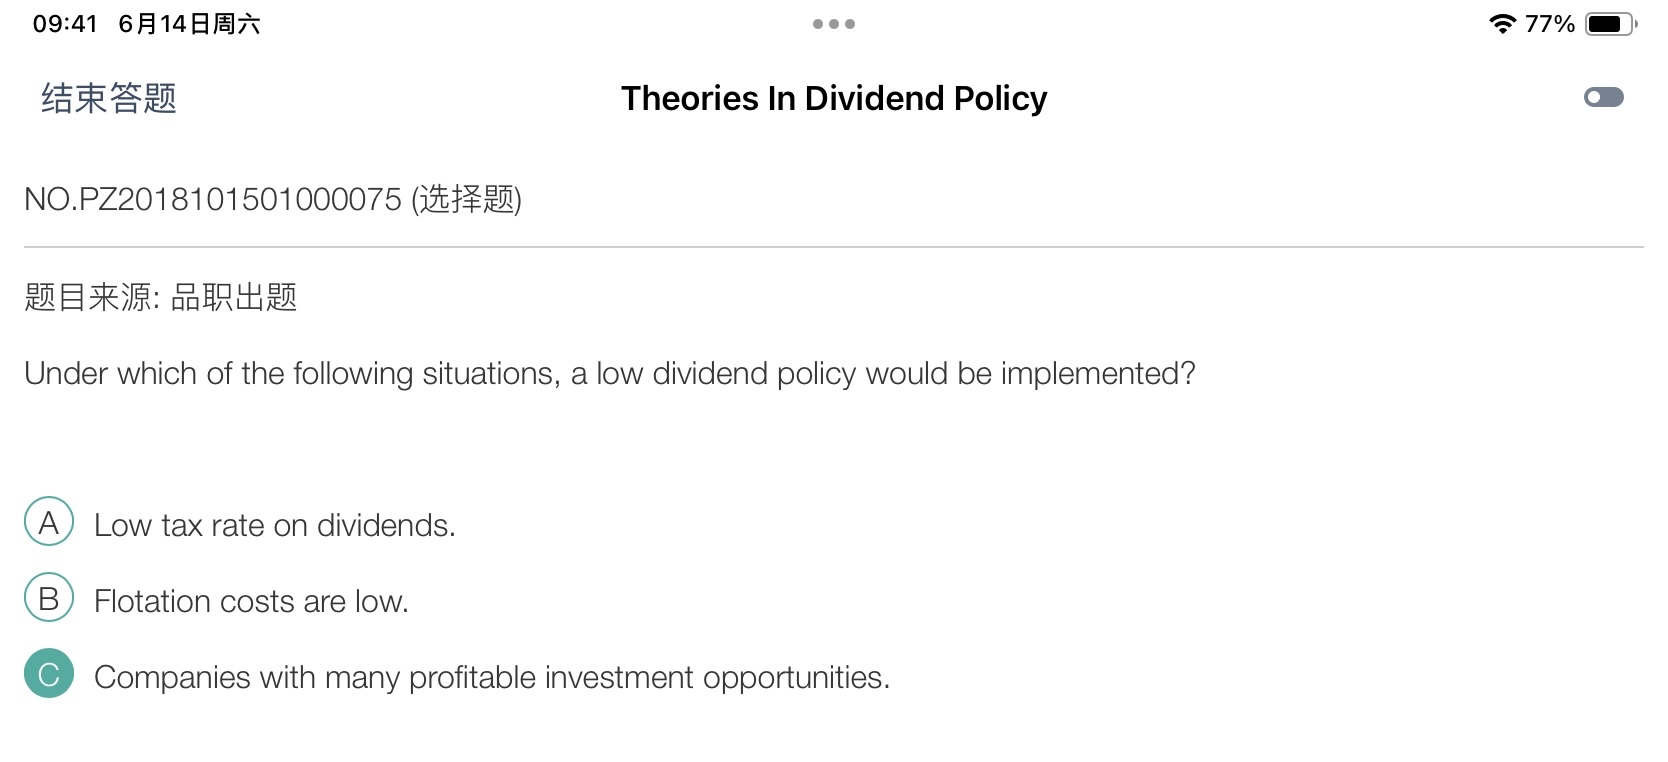Click the divider line below question number
The width and height of the screenshot is (1668, 762).
point(834,246)
